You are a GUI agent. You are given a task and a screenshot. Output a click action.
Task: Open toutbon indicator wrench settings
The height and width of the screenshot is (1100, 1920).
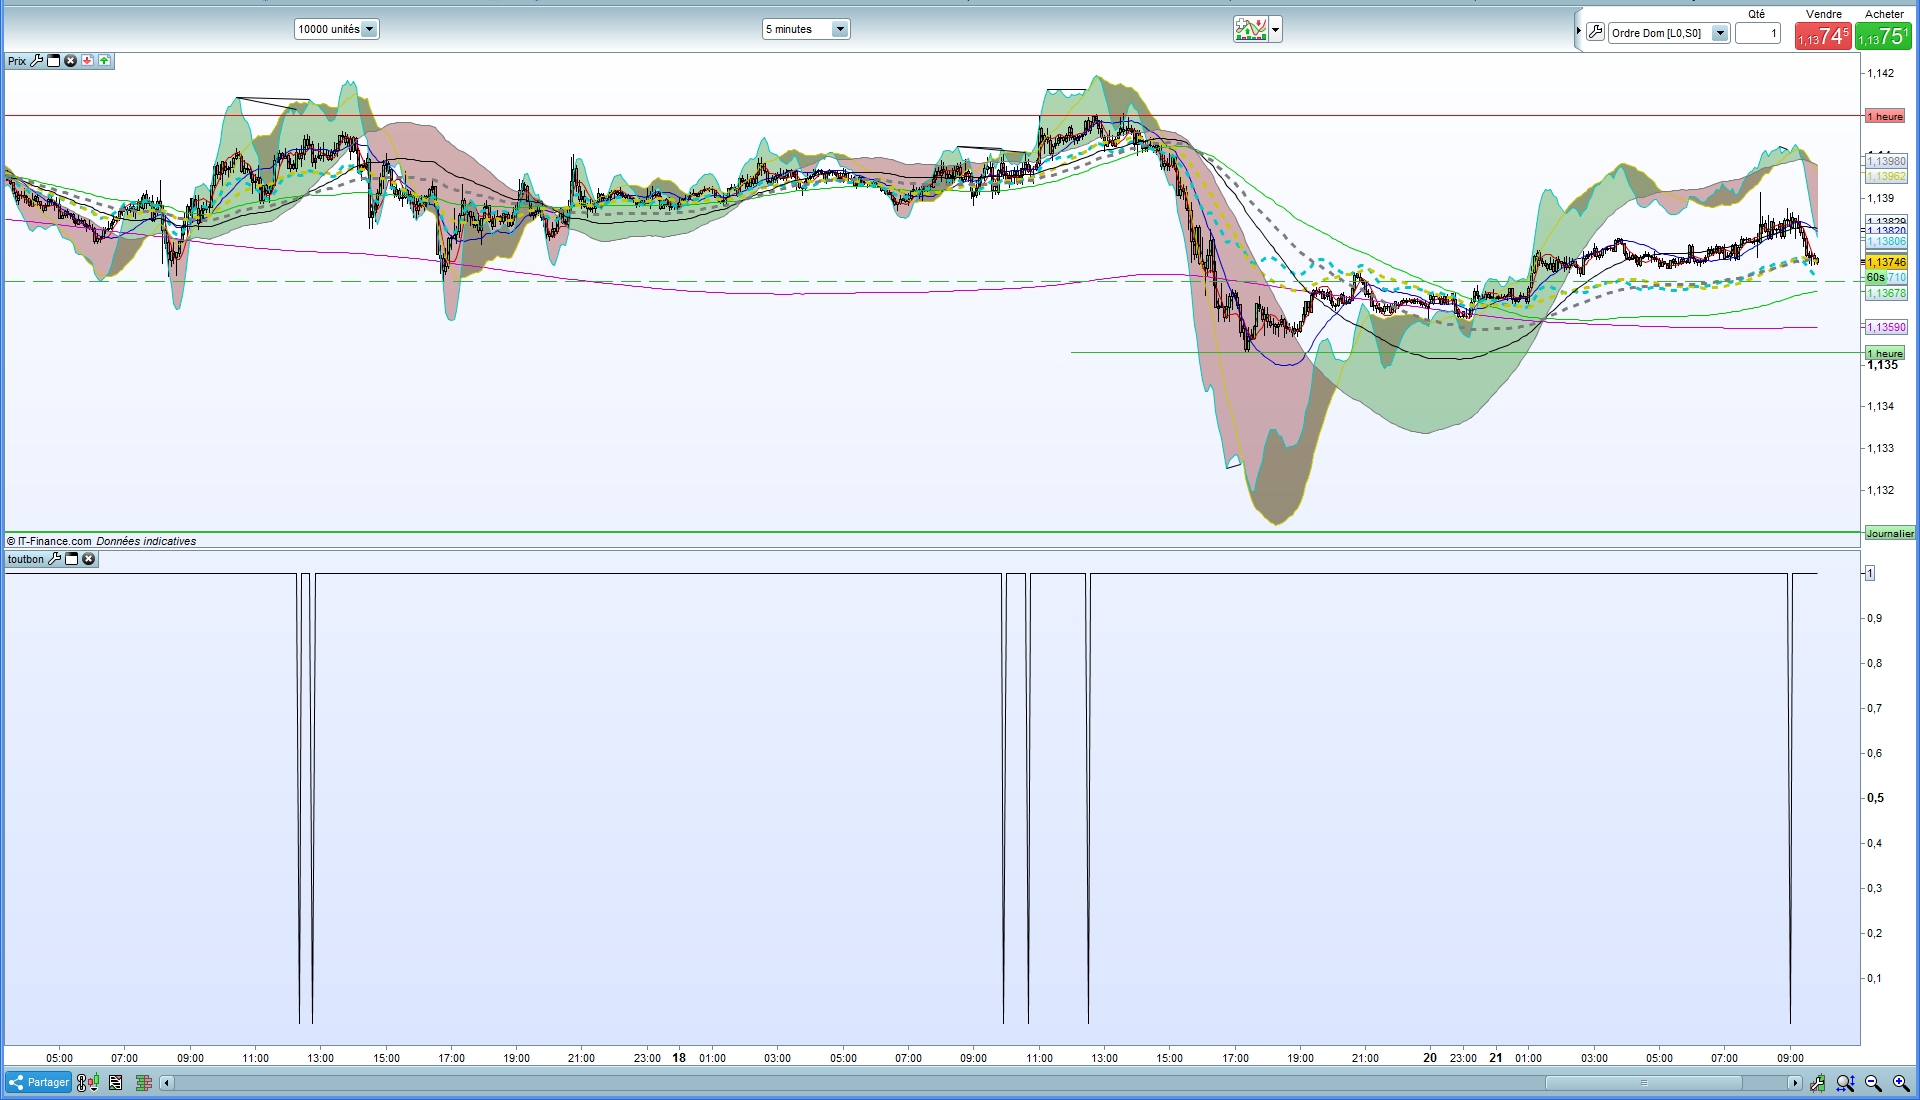click(x=54, y=559)
